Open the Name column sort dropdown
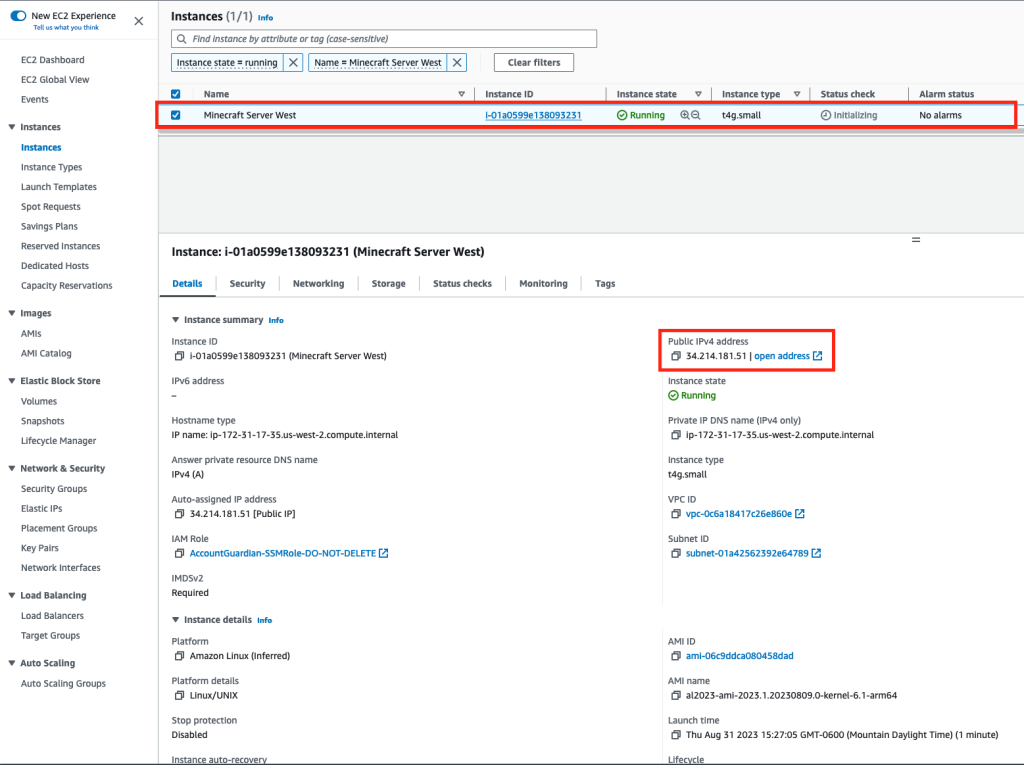The image size is (1024, 765). pos(462,93)
